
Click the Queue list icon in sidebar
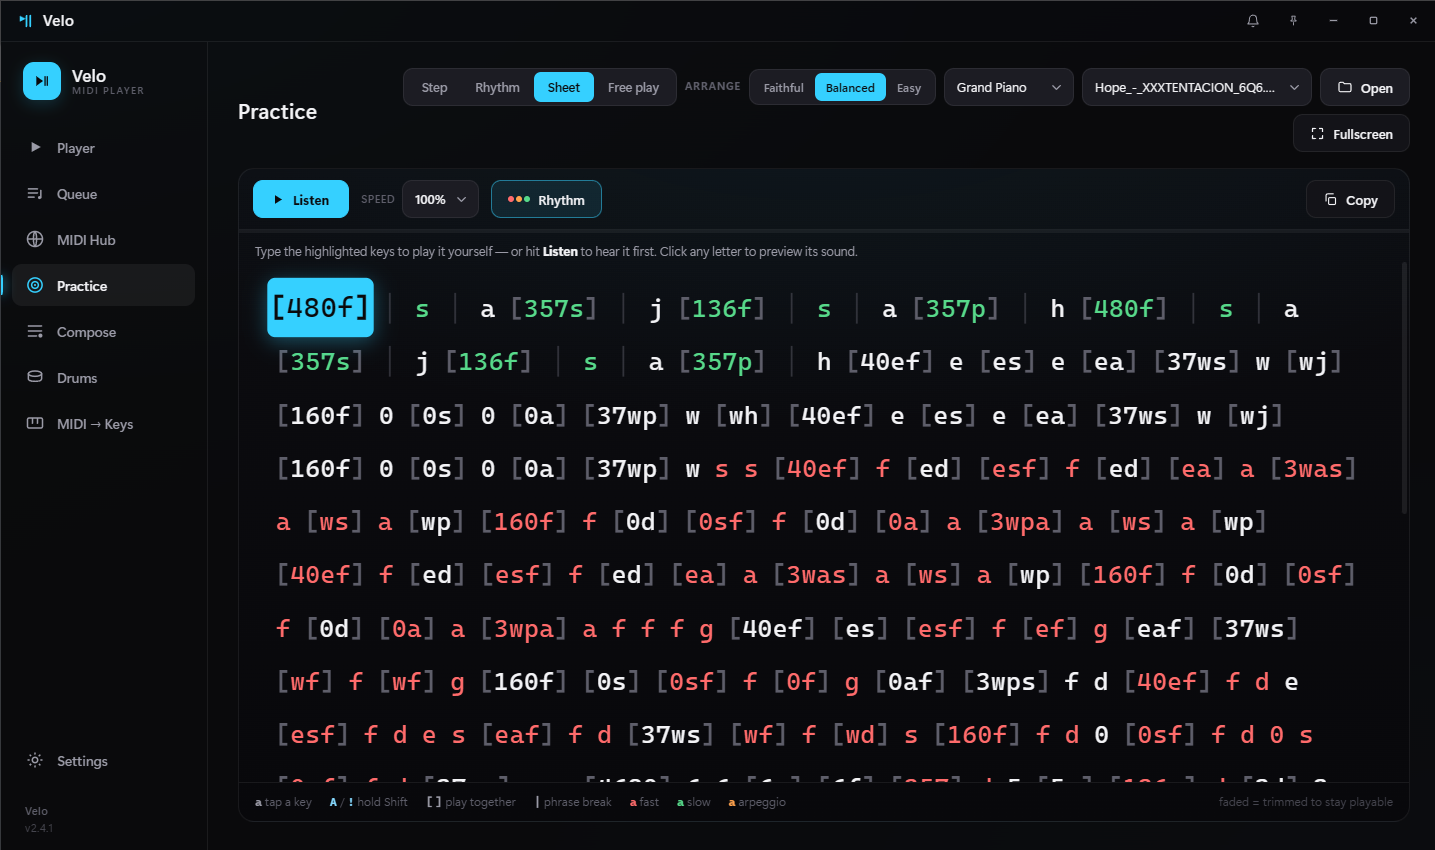click(35, 193)
